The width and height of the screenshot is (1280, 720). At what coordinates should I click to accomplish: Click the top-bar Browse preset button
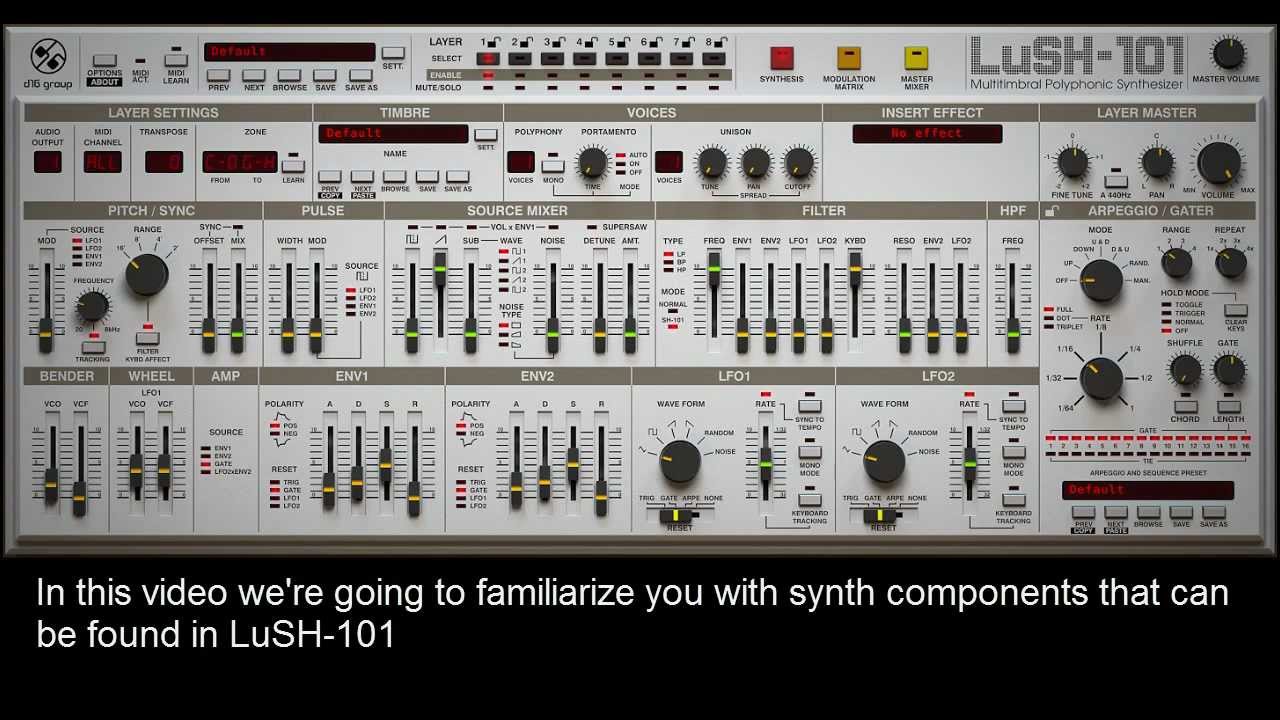pyautogui.click(x=289, y=75)
